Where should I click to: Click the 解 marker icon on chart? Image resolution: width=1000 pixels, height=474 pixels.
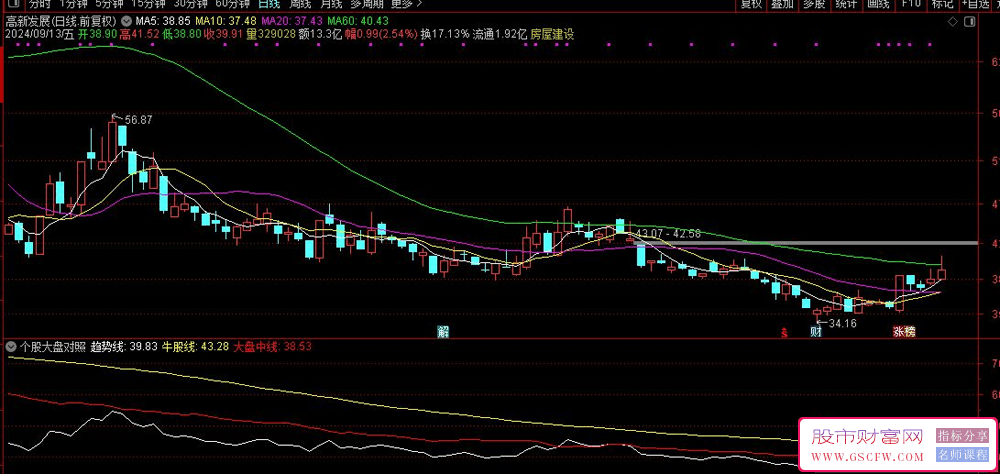441,331
